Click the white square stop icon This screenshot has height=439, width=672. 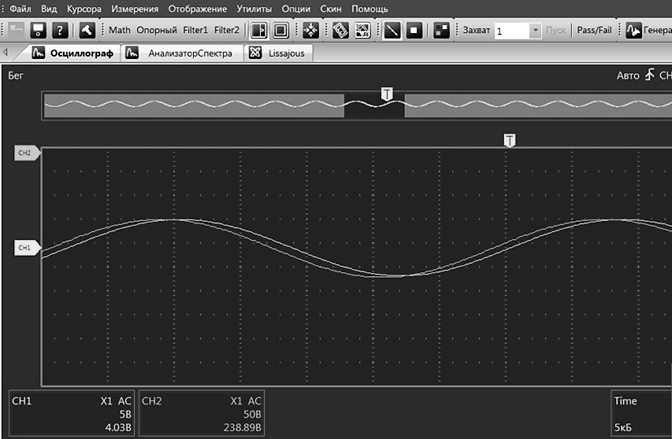pos(414,30)
